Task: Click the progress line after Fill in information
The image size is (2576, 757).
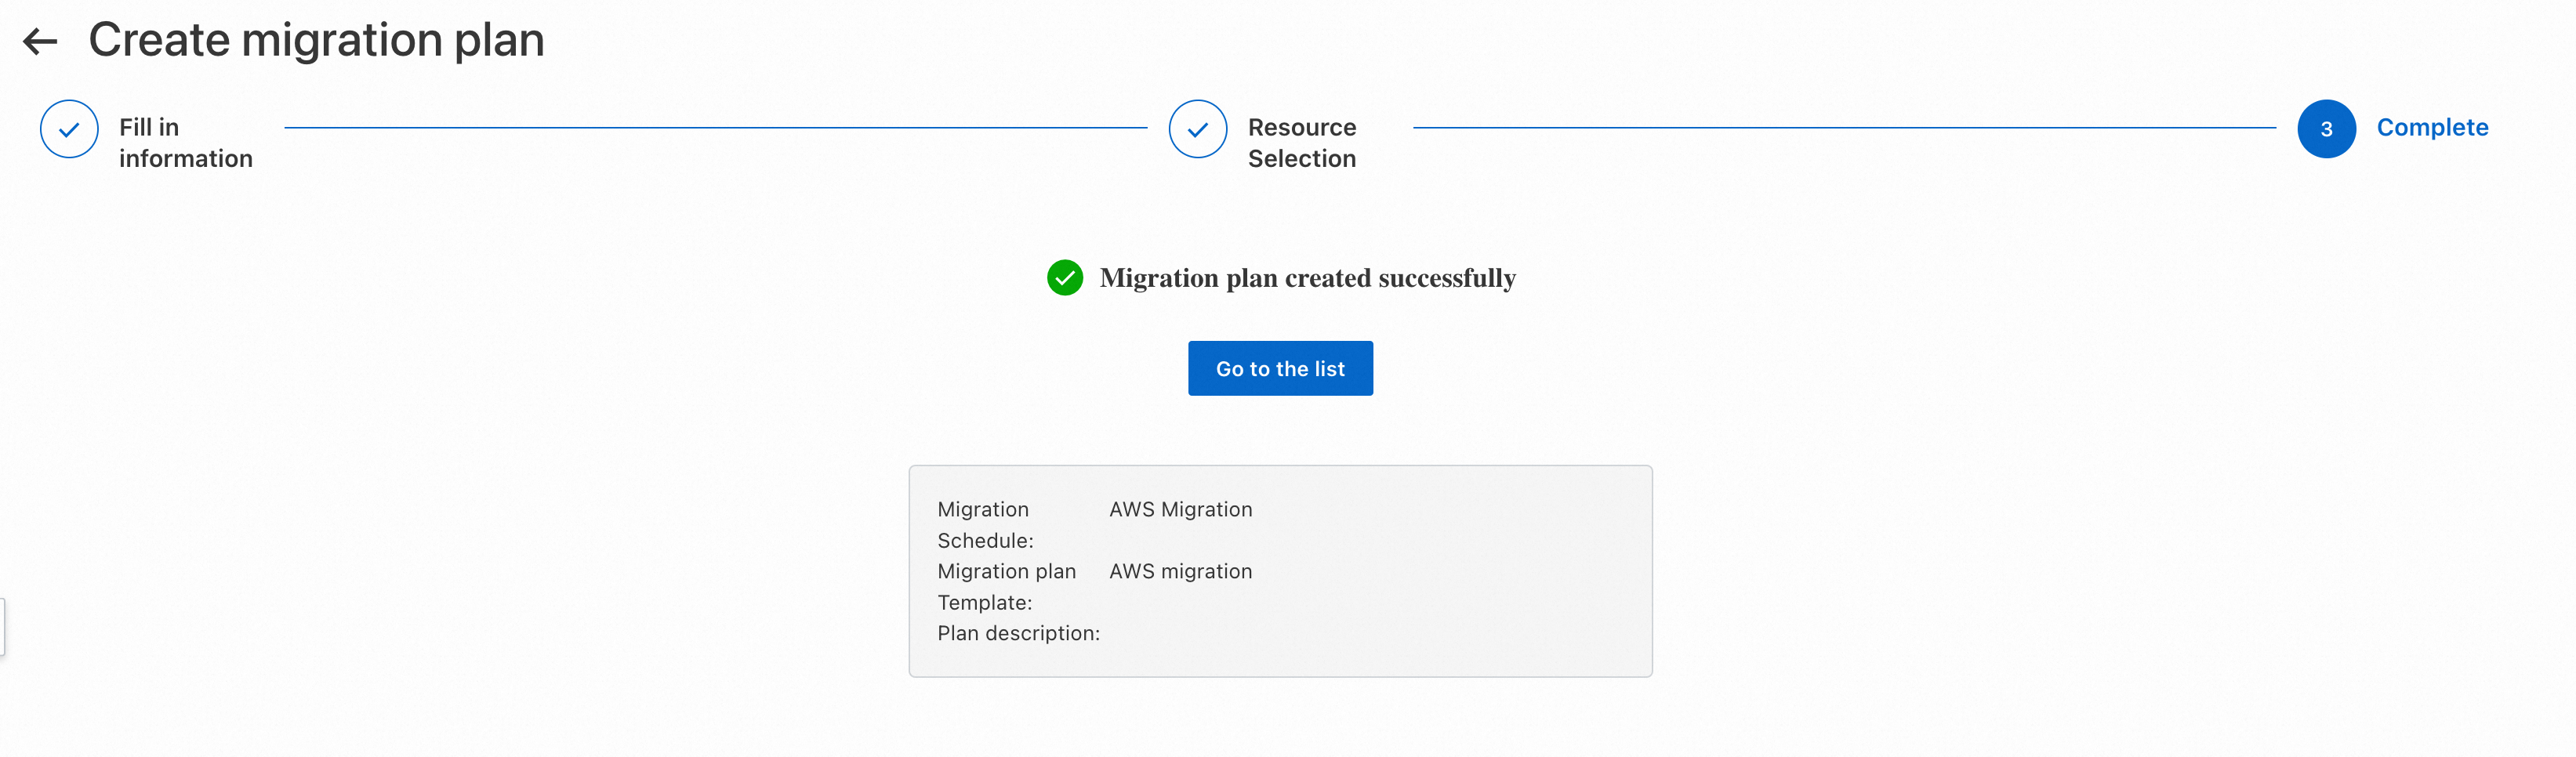Action: pyautogui.click(x=715, y=128)
